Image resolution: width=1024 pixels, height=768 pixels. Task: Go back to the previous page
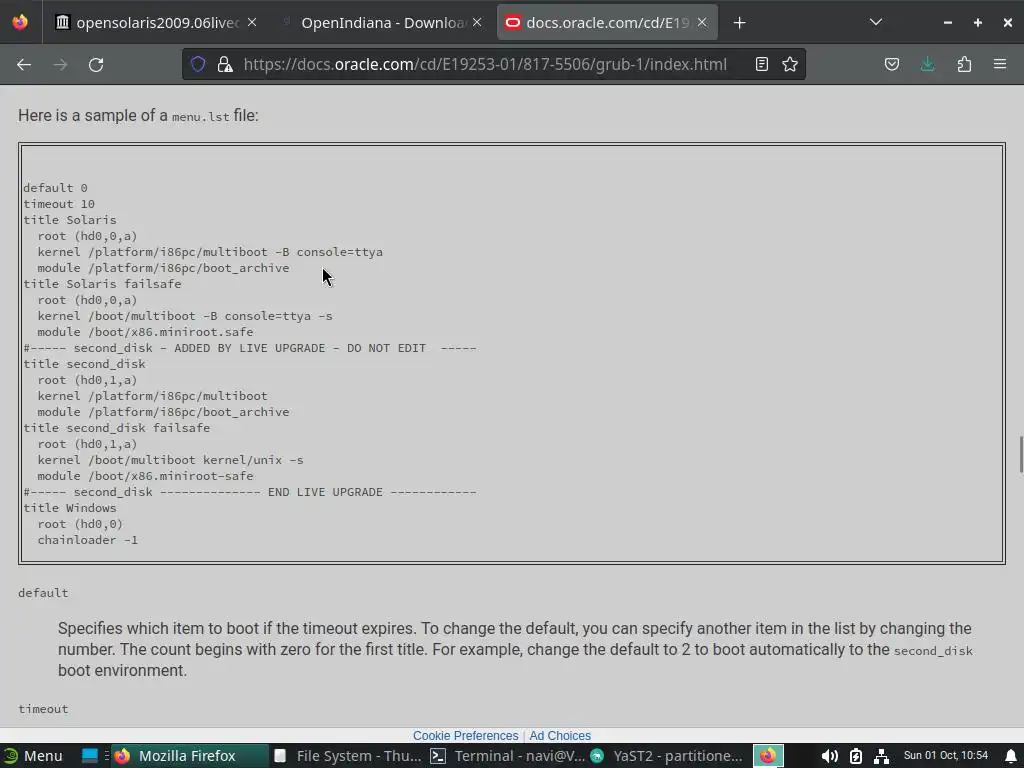pos(24,64)
